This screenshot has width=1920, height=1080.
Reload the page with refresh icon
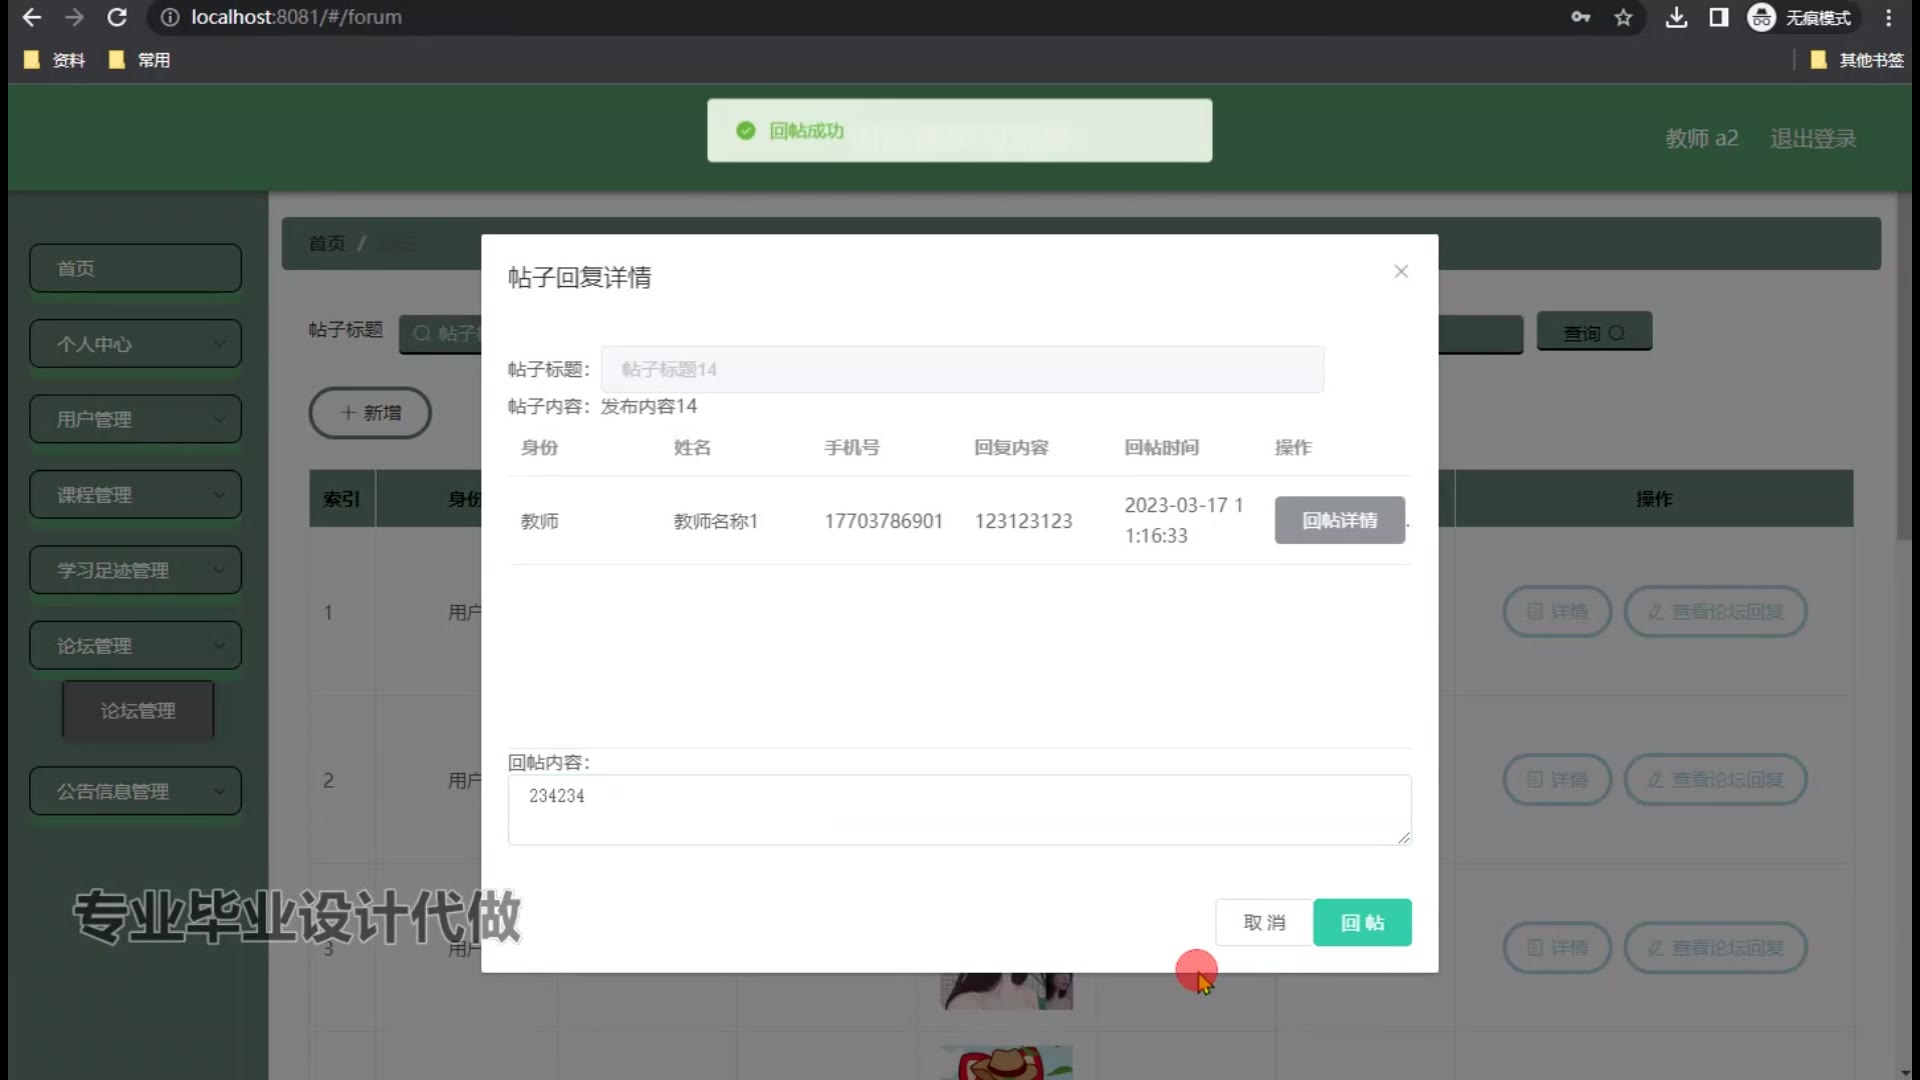point(117,17)
